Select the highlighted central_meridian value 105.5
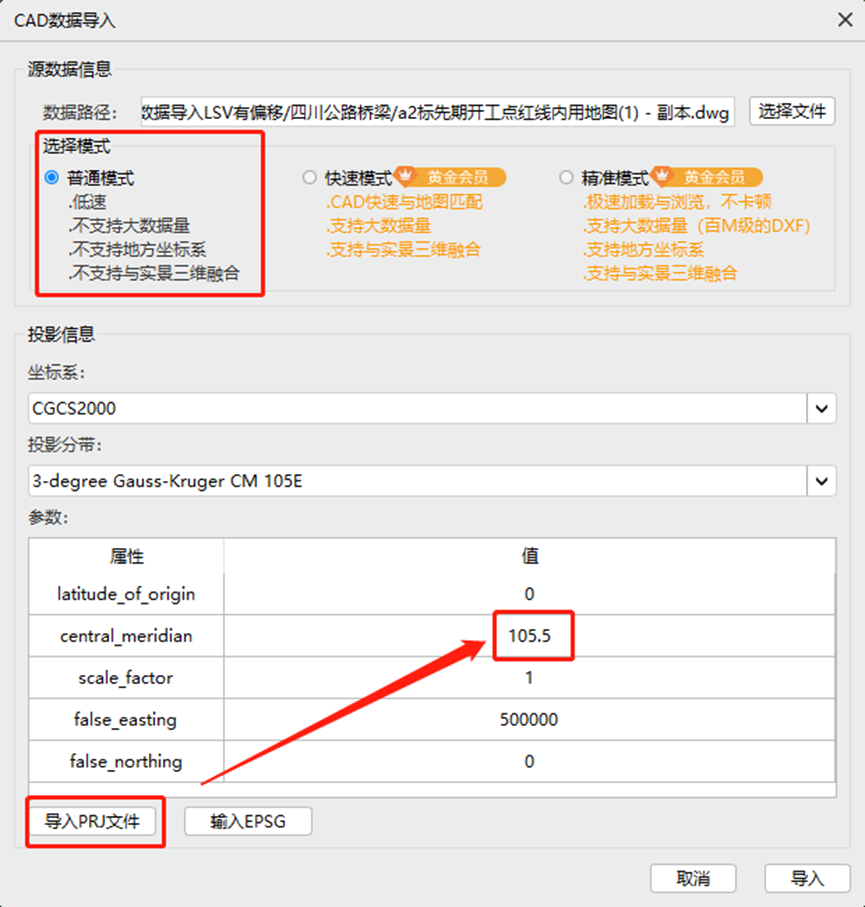The width and height of the screenshot is (865, 907). [x=533, y=636]
